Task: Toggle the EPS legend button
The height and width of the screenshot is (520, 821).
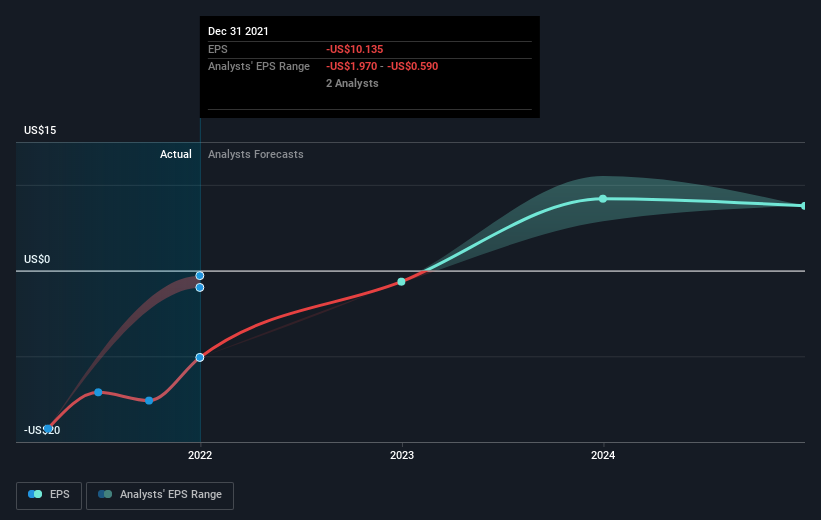Action: point(49,495)
